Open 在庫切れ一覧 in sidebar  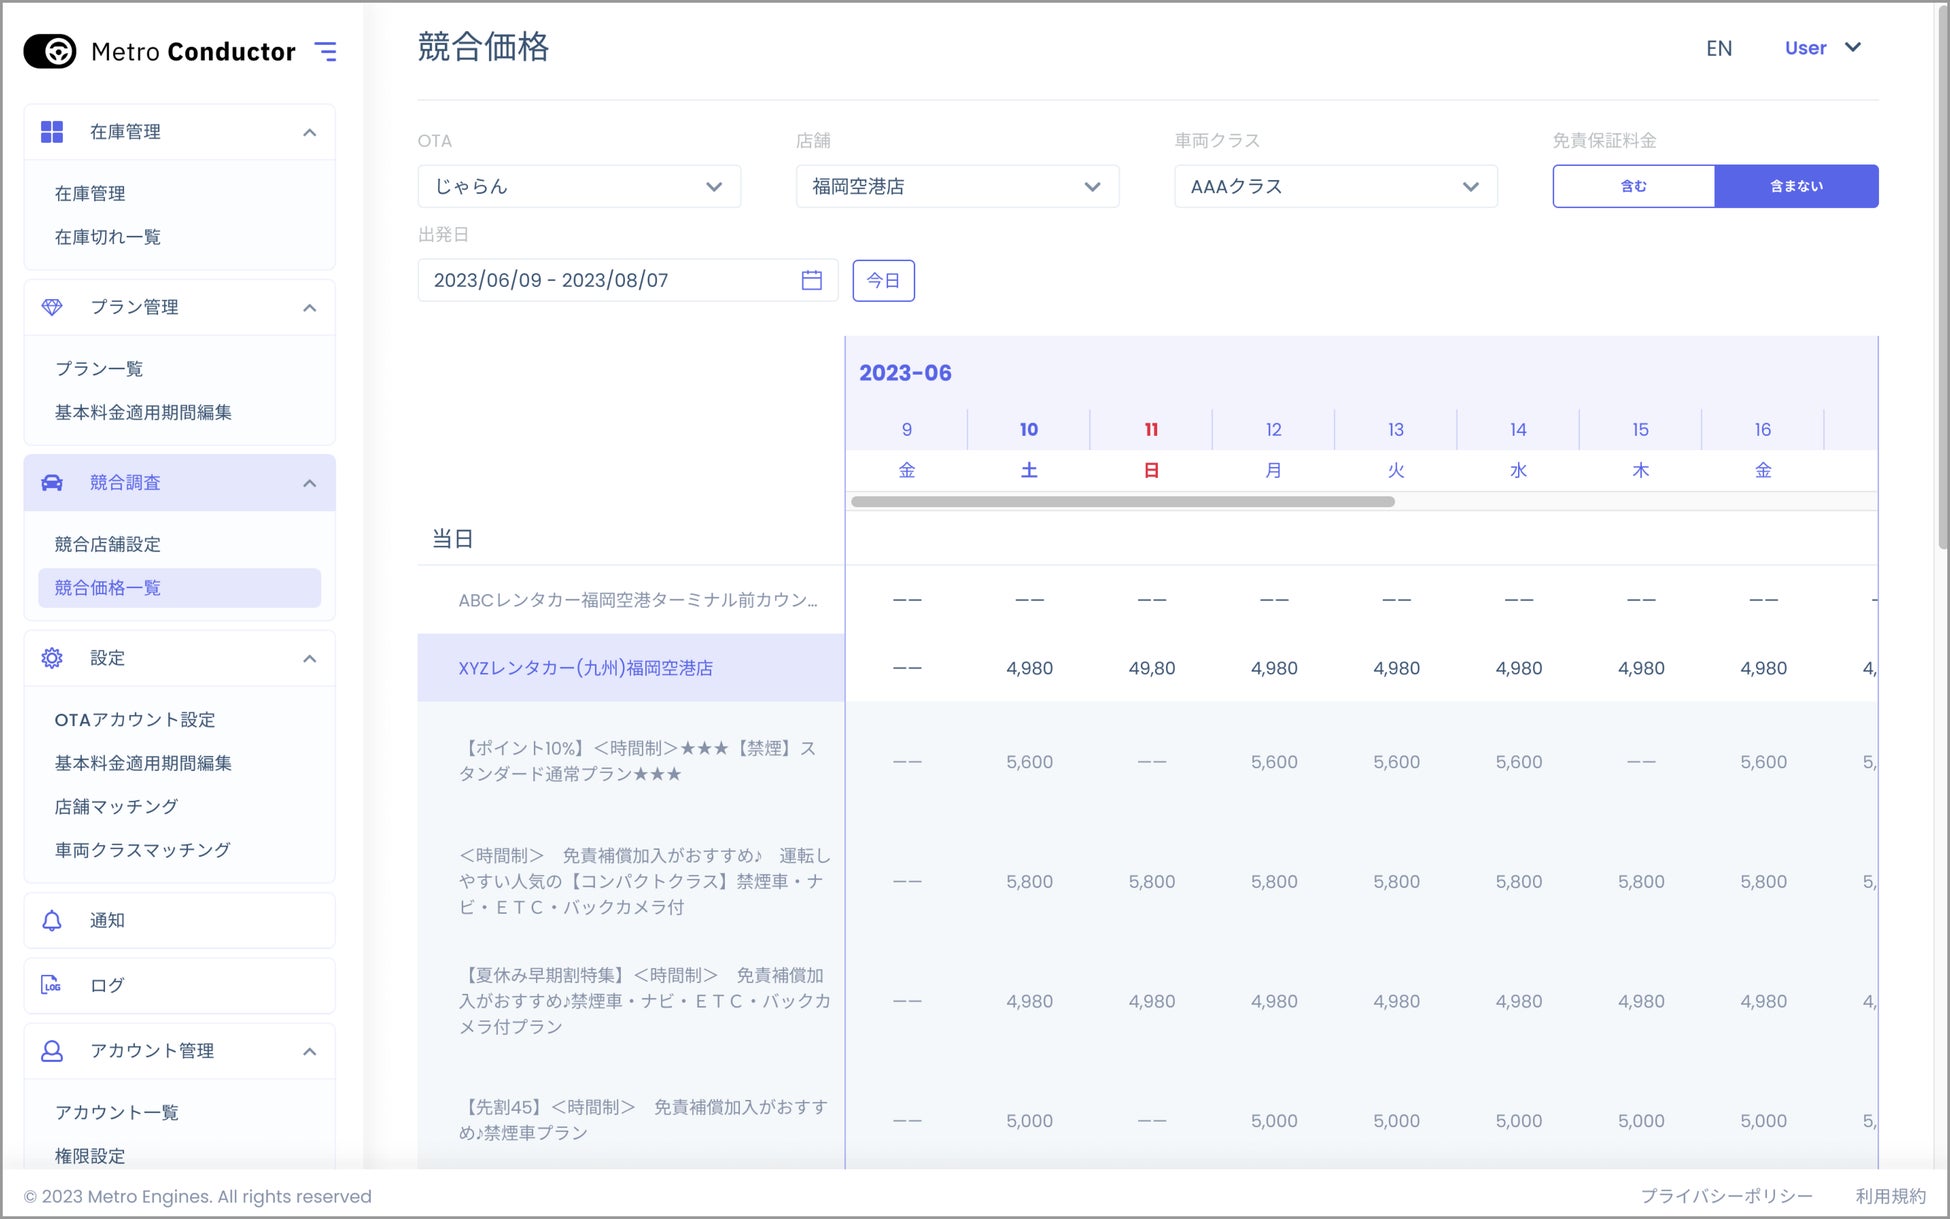point(108,237)
